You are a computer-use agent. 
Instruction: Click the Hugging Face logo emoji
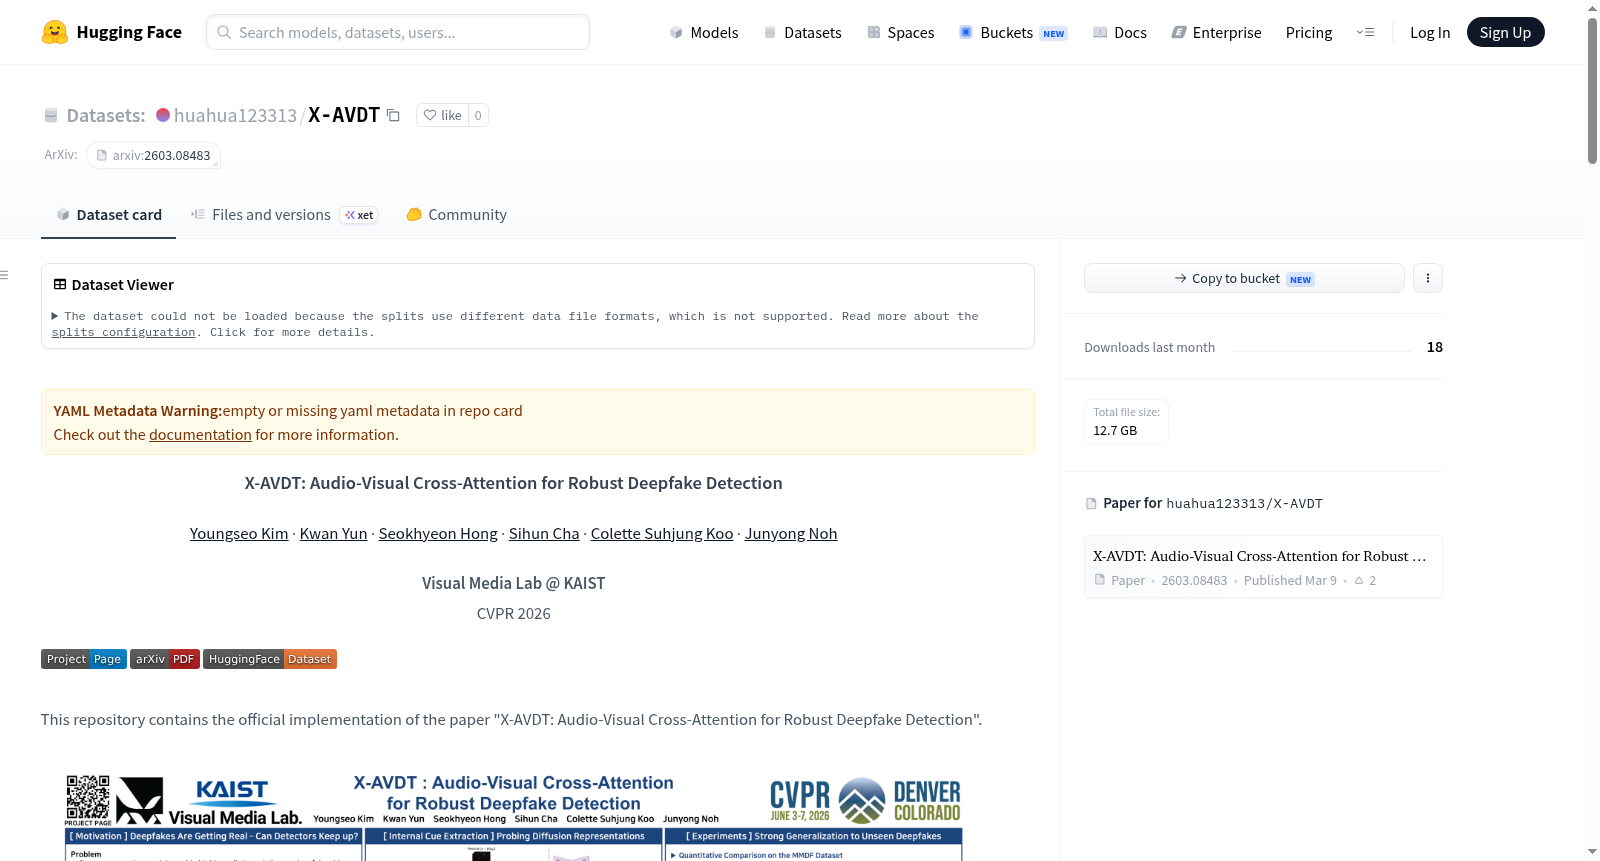coord(55,32)
